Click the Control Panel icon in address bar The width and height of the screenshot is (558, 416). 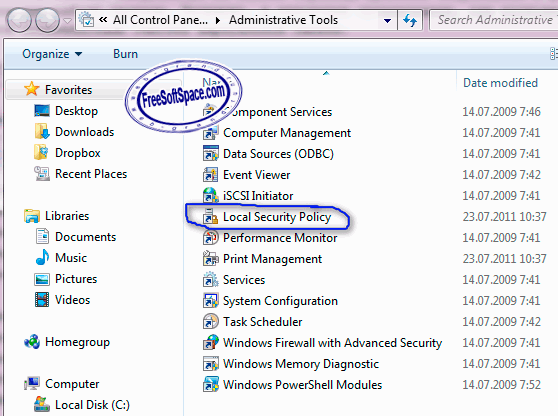tap(86, 20)
